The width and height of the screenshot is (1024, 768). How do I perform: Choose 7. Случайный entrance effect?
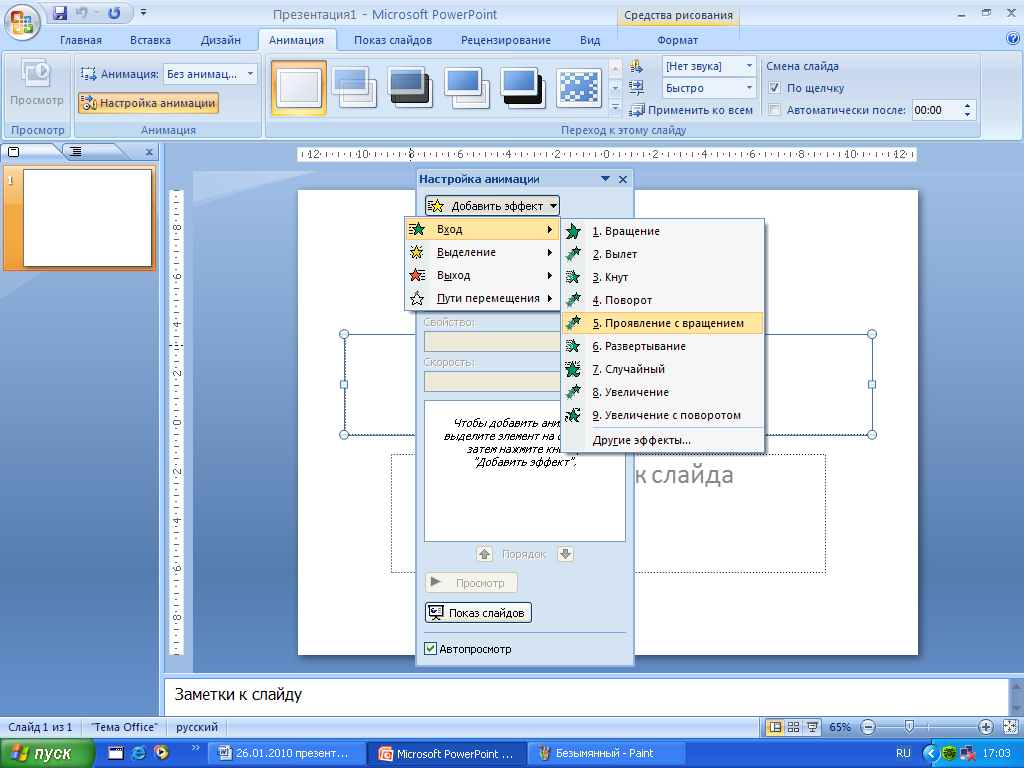pos(662,369)
